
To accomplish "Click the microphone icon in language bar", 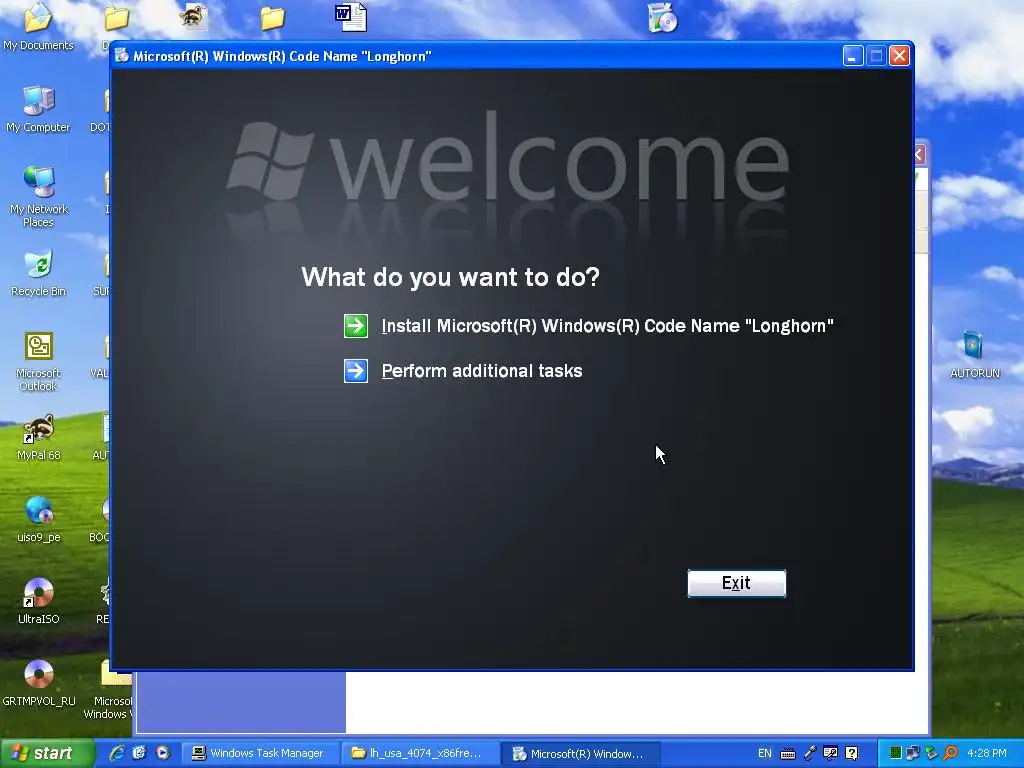I will point(810,753).
